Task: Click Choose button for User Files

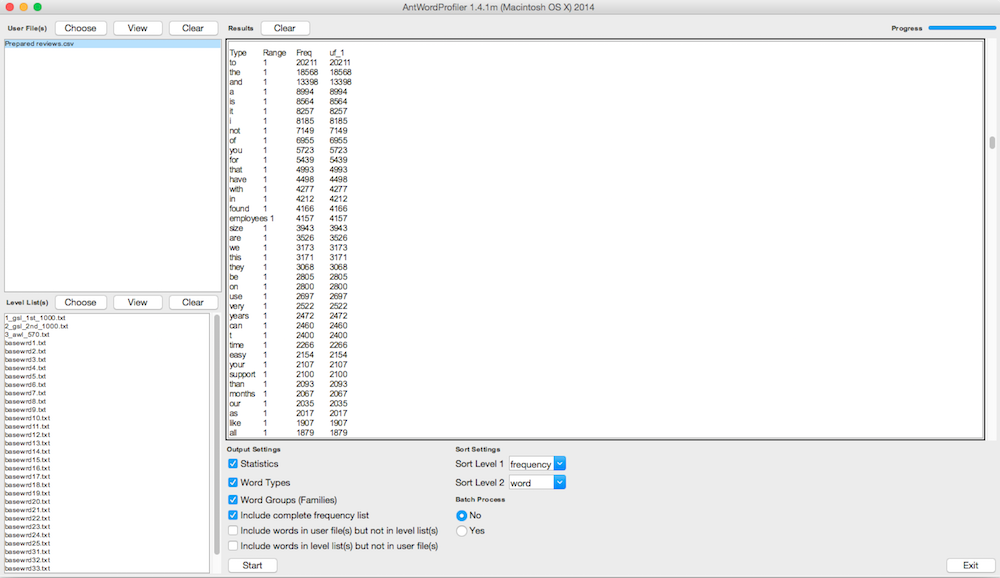Action: click(81, 28)
